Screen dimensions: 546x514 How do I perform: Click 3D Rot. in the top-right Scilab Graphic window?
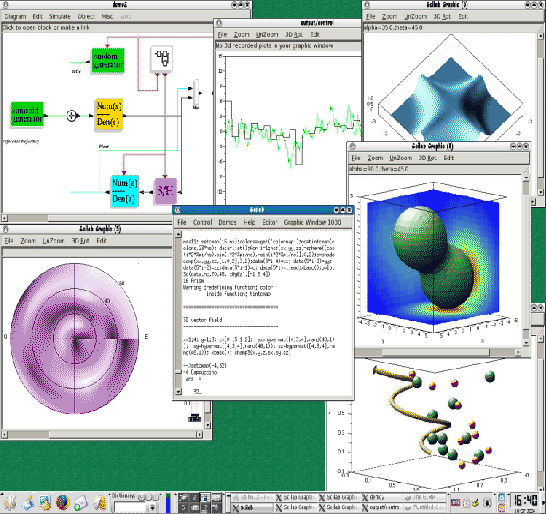point(442,16)
